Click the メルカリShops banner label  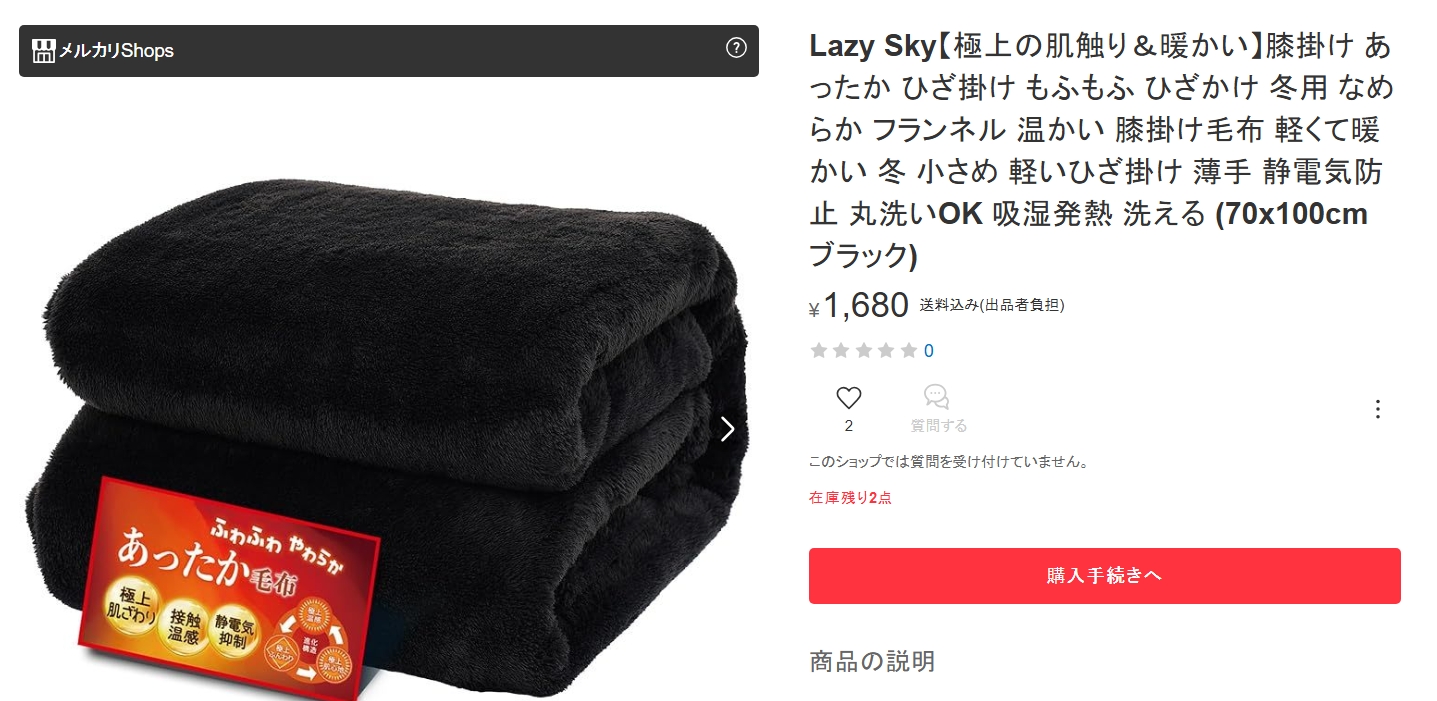[x=116, y=50]
